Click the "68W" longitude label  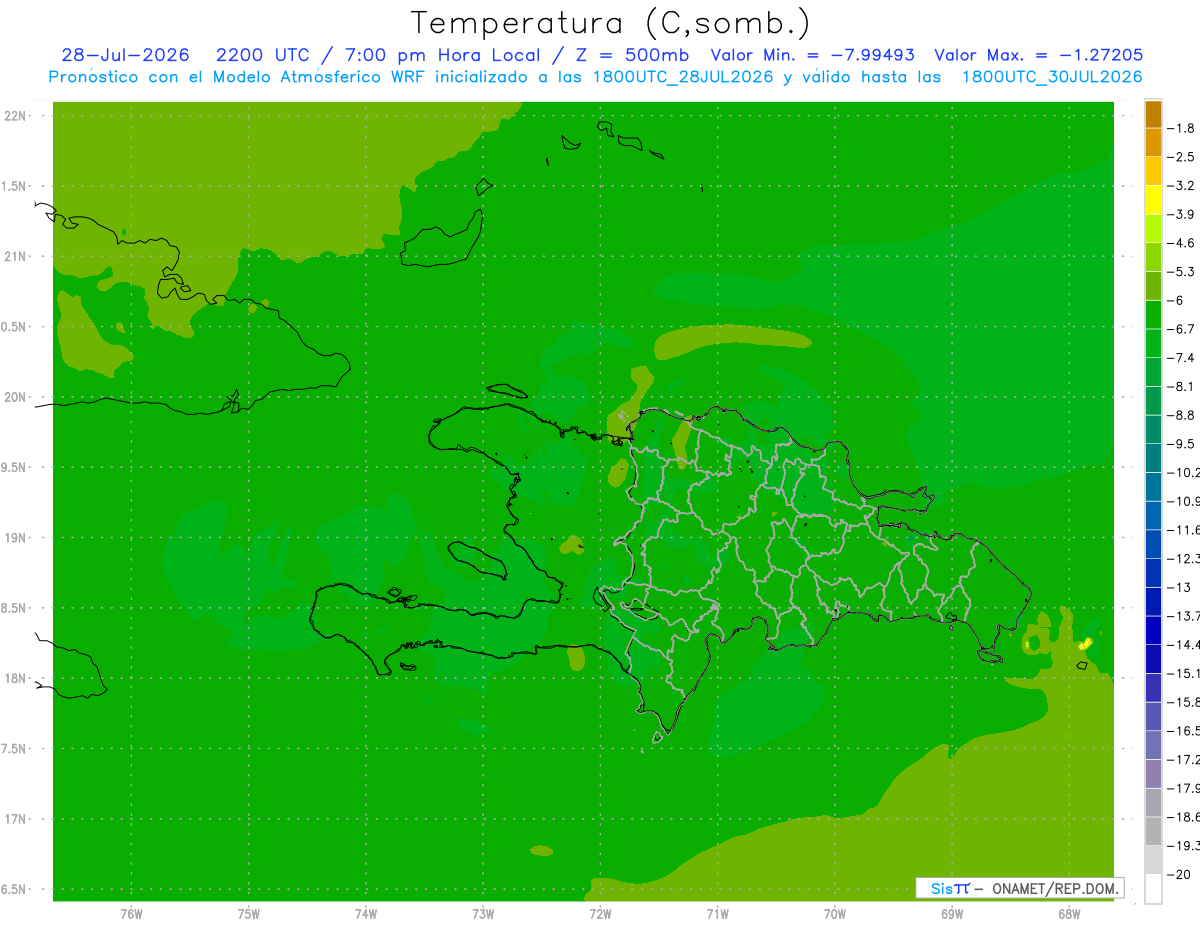tap(1069, 913)
